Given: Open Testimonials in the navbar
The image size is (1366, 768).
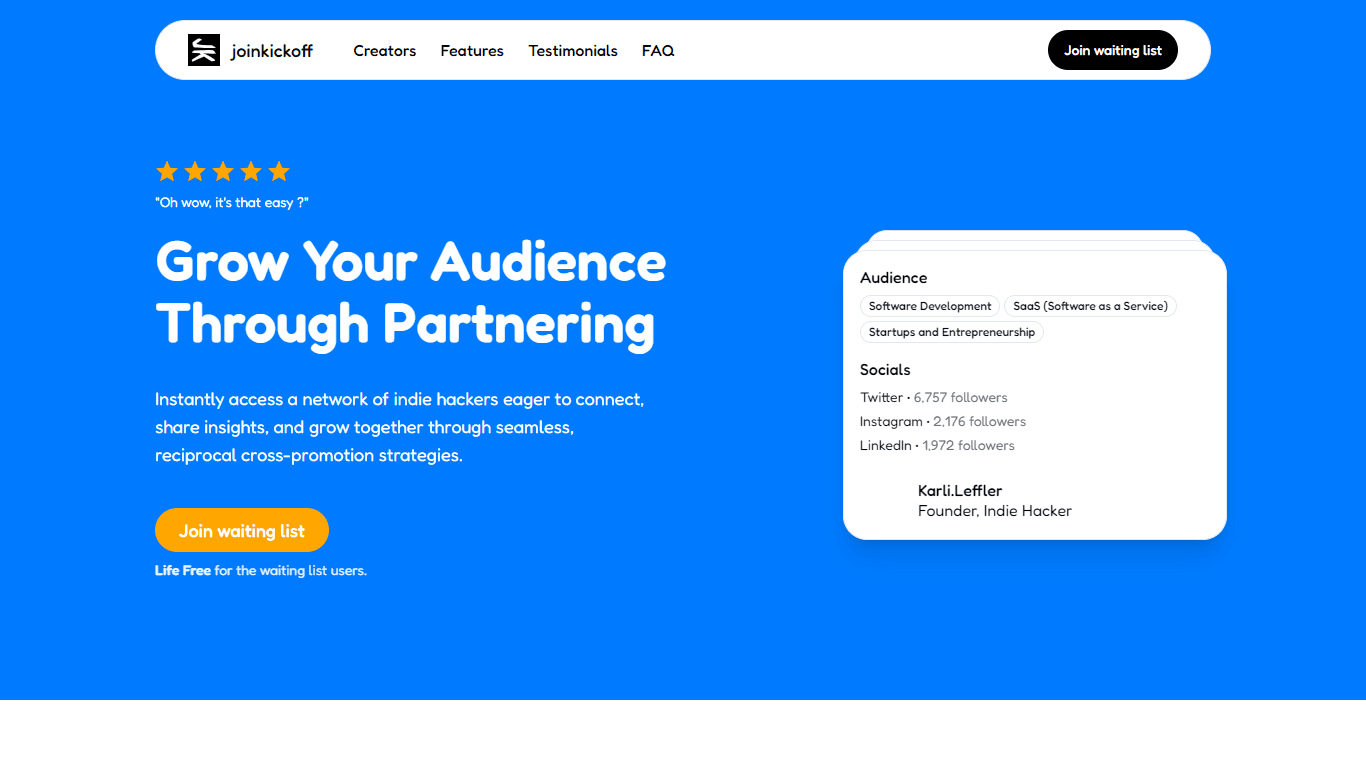Looking at the screenshot, I should (x=573, y=51).
